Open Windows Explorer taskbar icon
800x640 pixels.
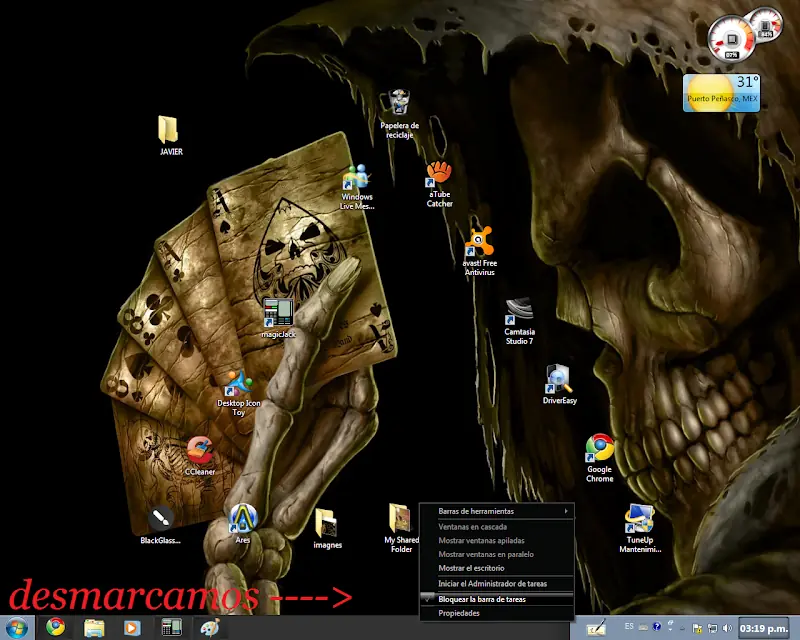tap(94, 628)
